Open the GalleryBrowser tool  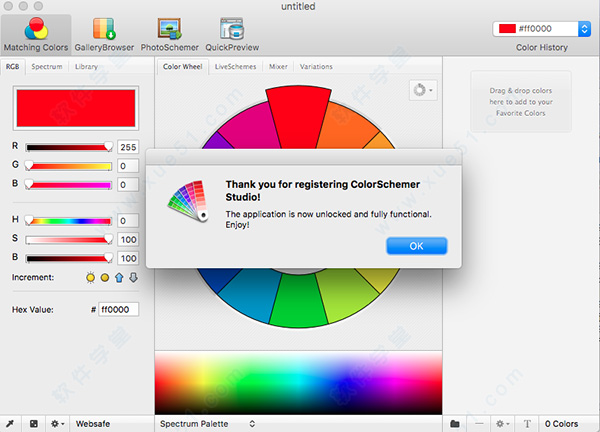[x=104, y=35]
